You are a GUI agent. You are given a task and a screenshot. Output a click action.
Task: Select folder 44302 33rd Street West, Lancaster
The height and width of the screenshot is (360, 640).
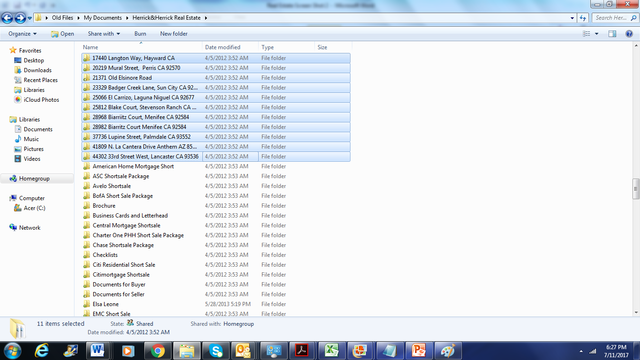pos(216,156)
